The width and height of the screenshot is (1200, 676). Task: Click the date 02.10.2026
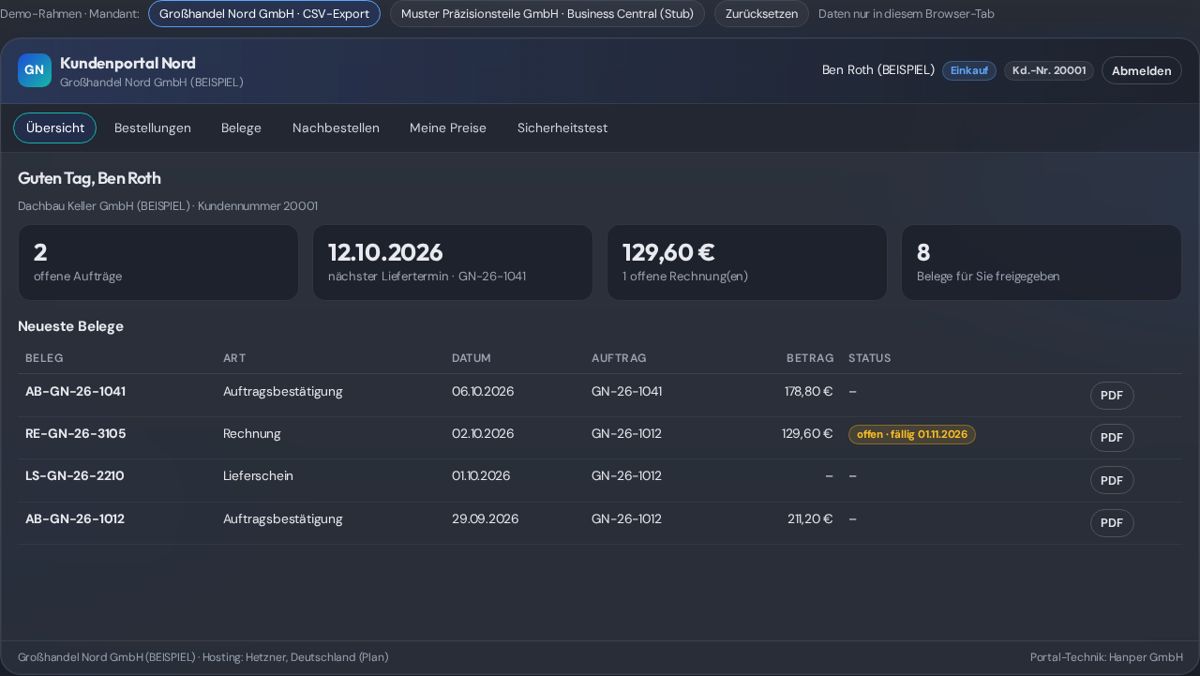coord(483,434)
